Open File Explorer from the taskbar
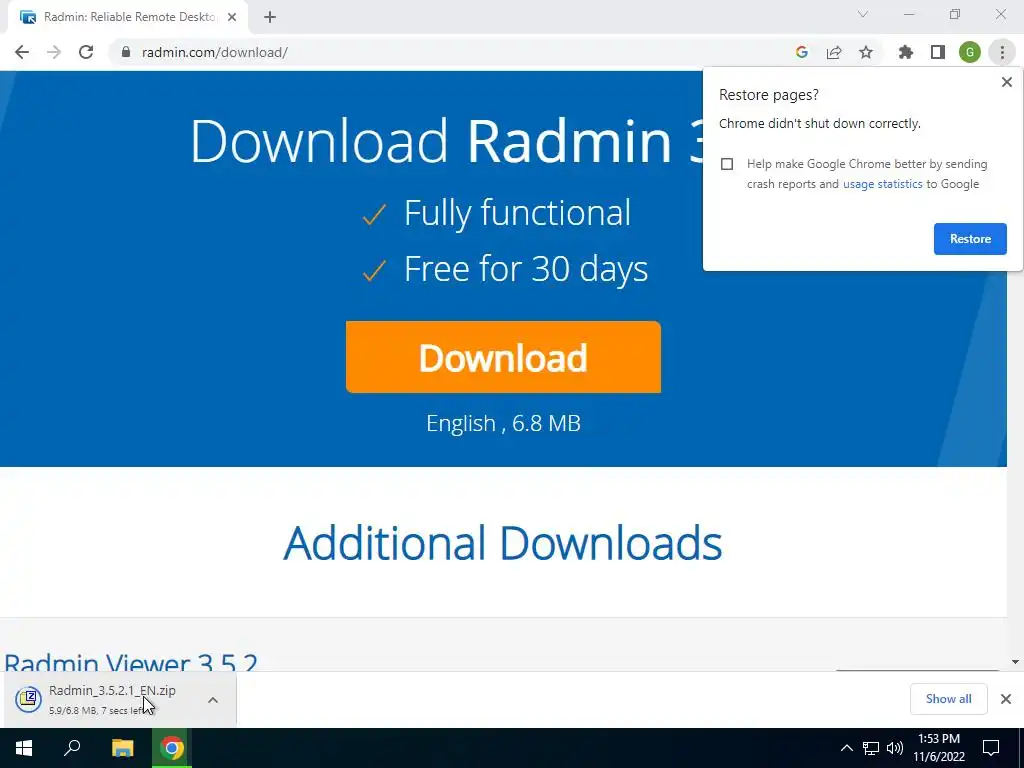This screenshot has width=1024, height=768. tap(122, 748)
